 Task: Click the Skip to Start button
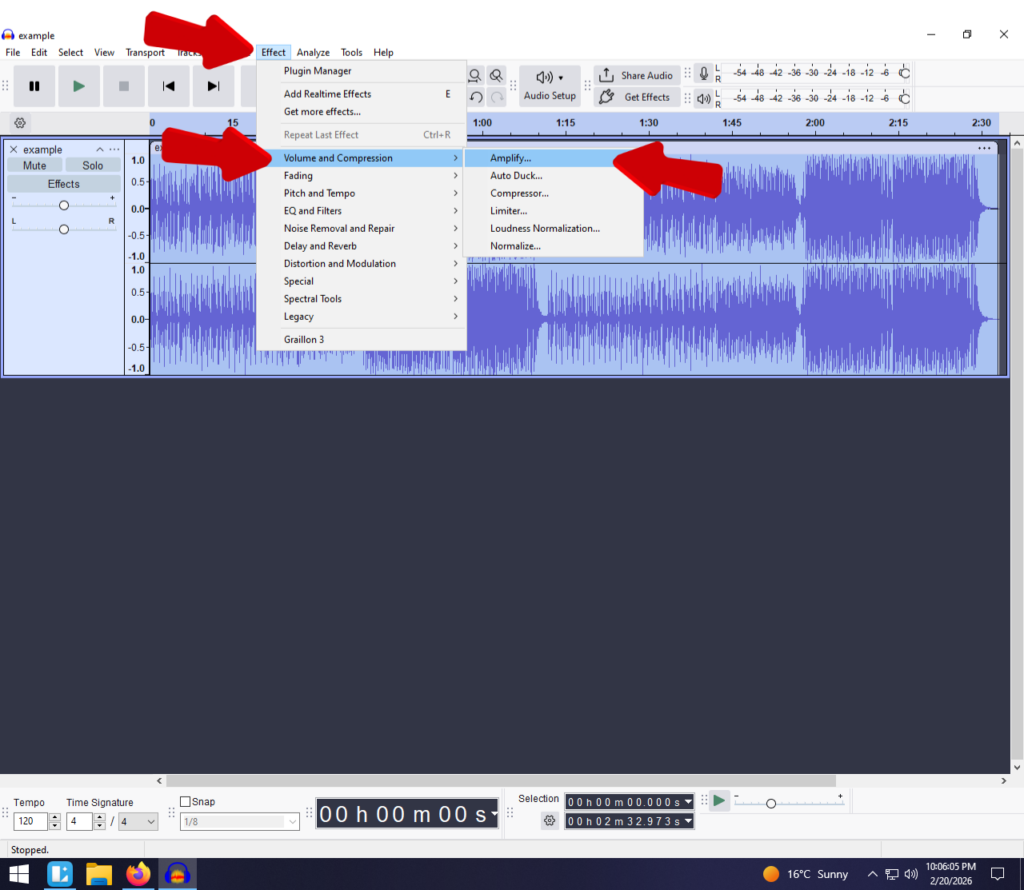(x=169, y=86)
